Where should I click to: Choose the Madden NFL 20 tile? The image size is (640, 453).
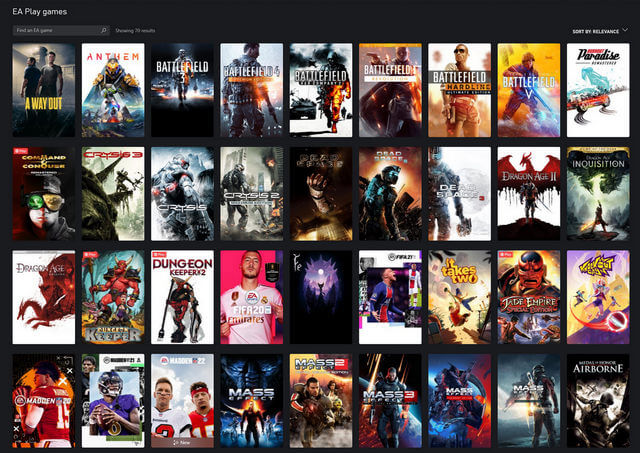44,401
